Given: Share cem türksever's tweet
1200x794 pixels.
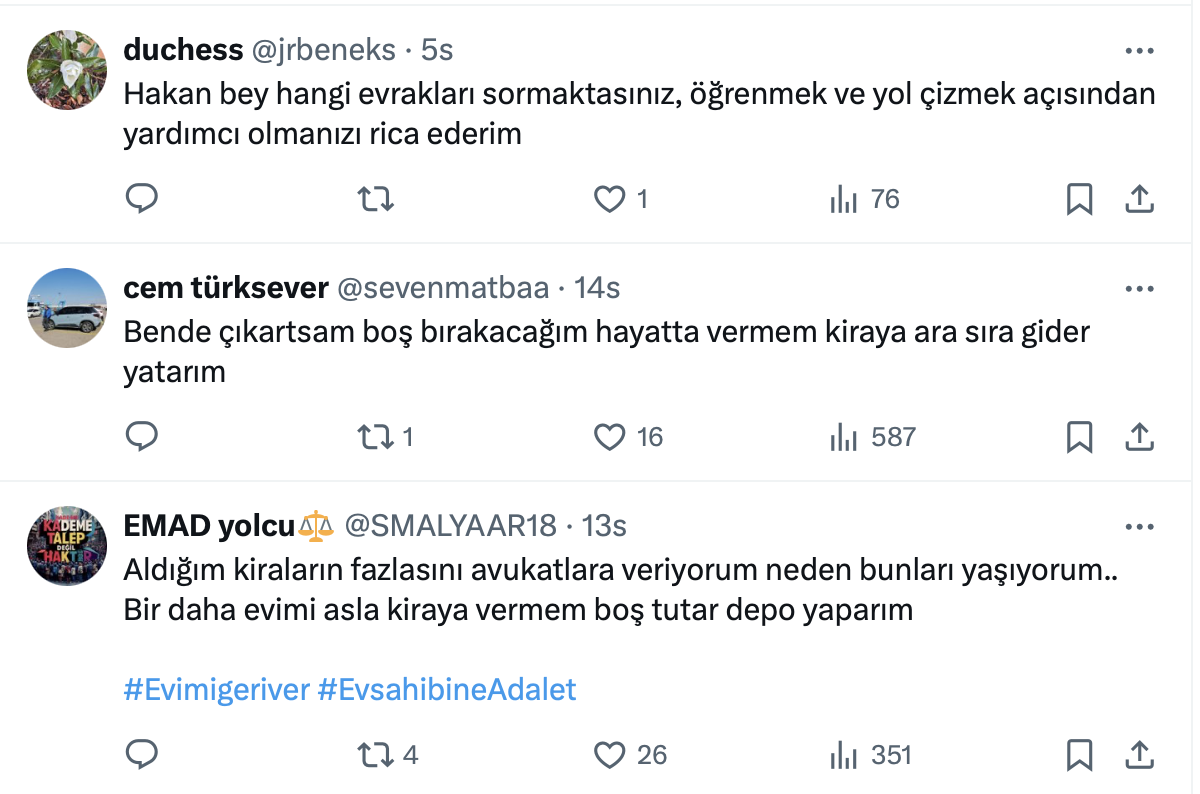Looking at the screenshot, I should [1140, 437].
